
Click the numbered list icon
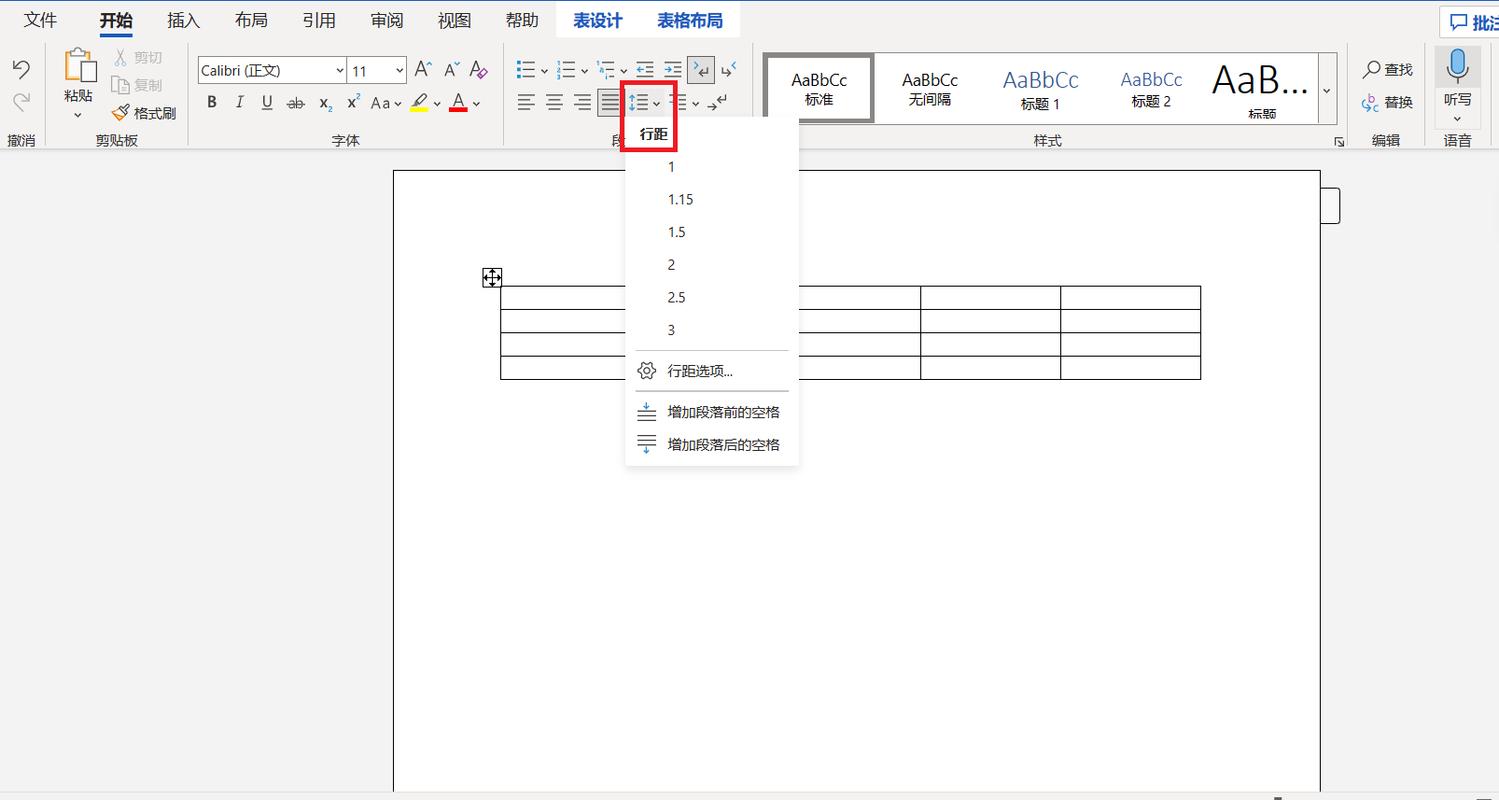[566, 70]
